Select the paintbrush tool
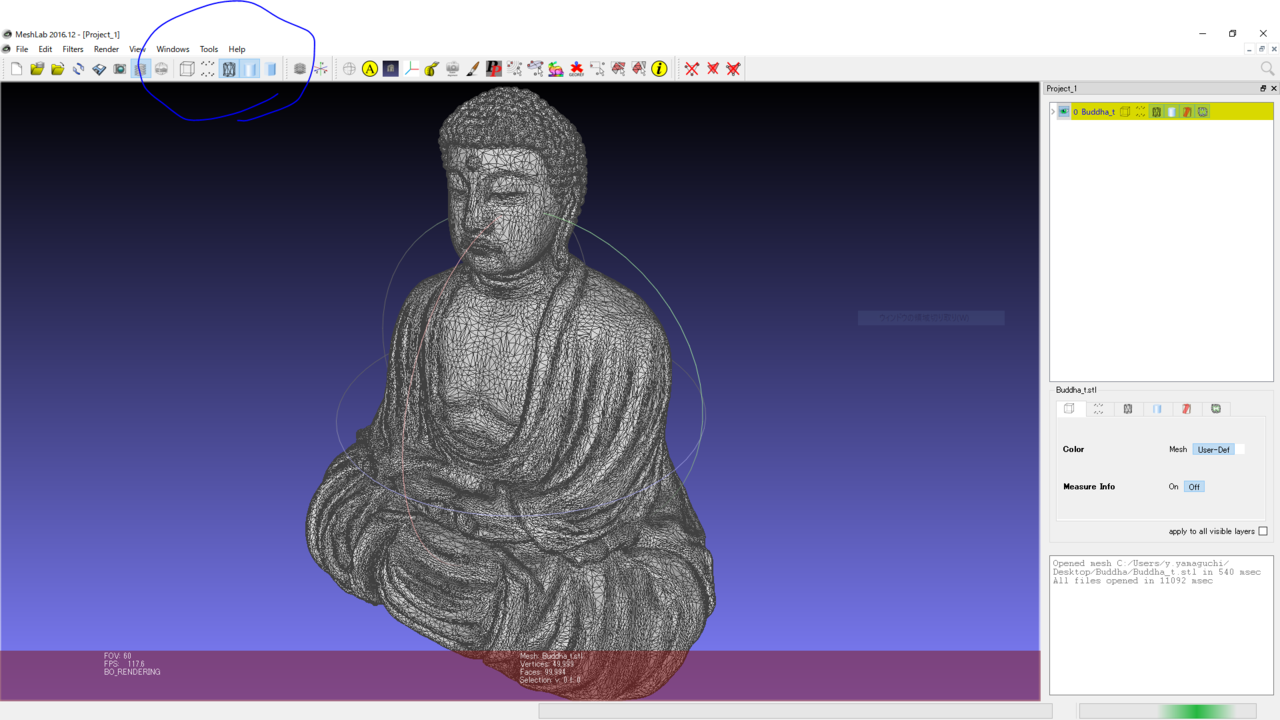 point(473,69)
